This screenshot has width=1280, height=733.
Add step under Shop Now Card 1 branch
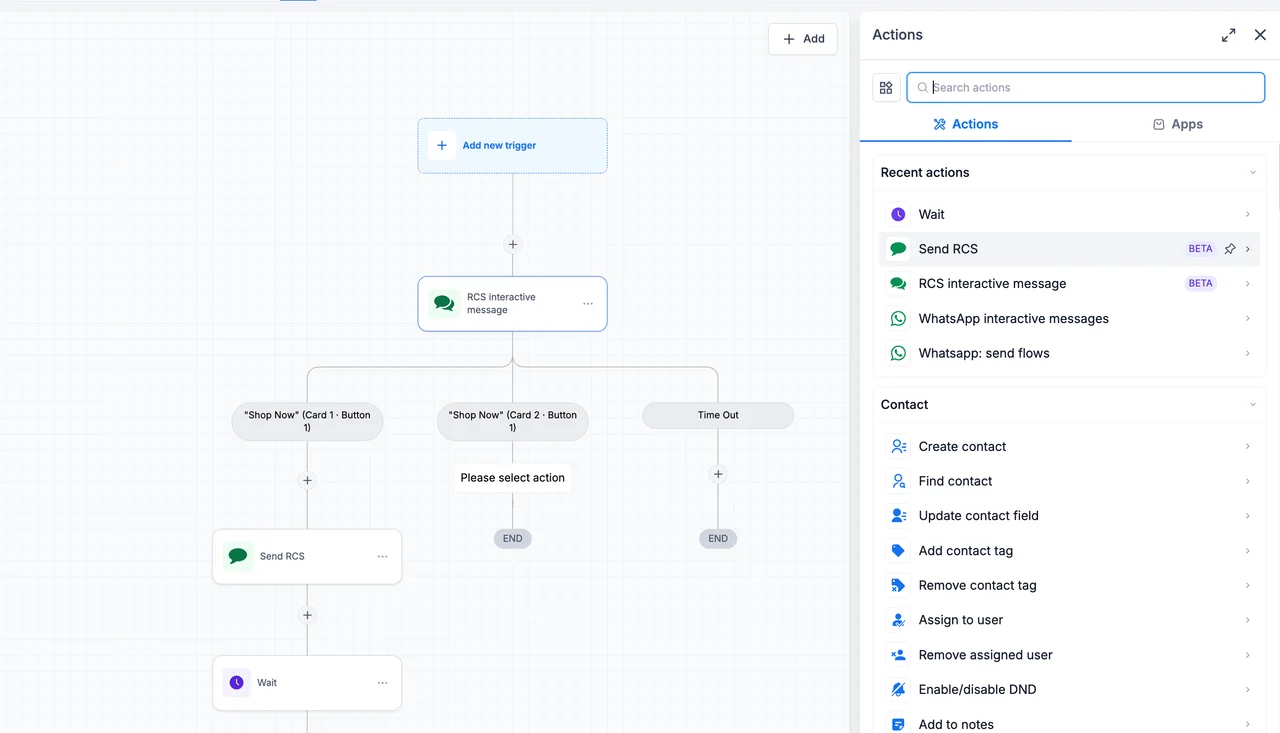(x=307, y=480)
